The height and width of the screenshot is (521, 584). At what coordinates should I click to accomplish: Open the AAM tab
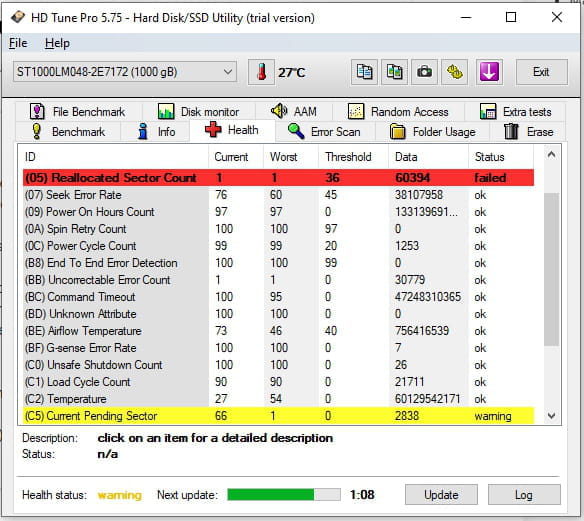coord(294,111)
